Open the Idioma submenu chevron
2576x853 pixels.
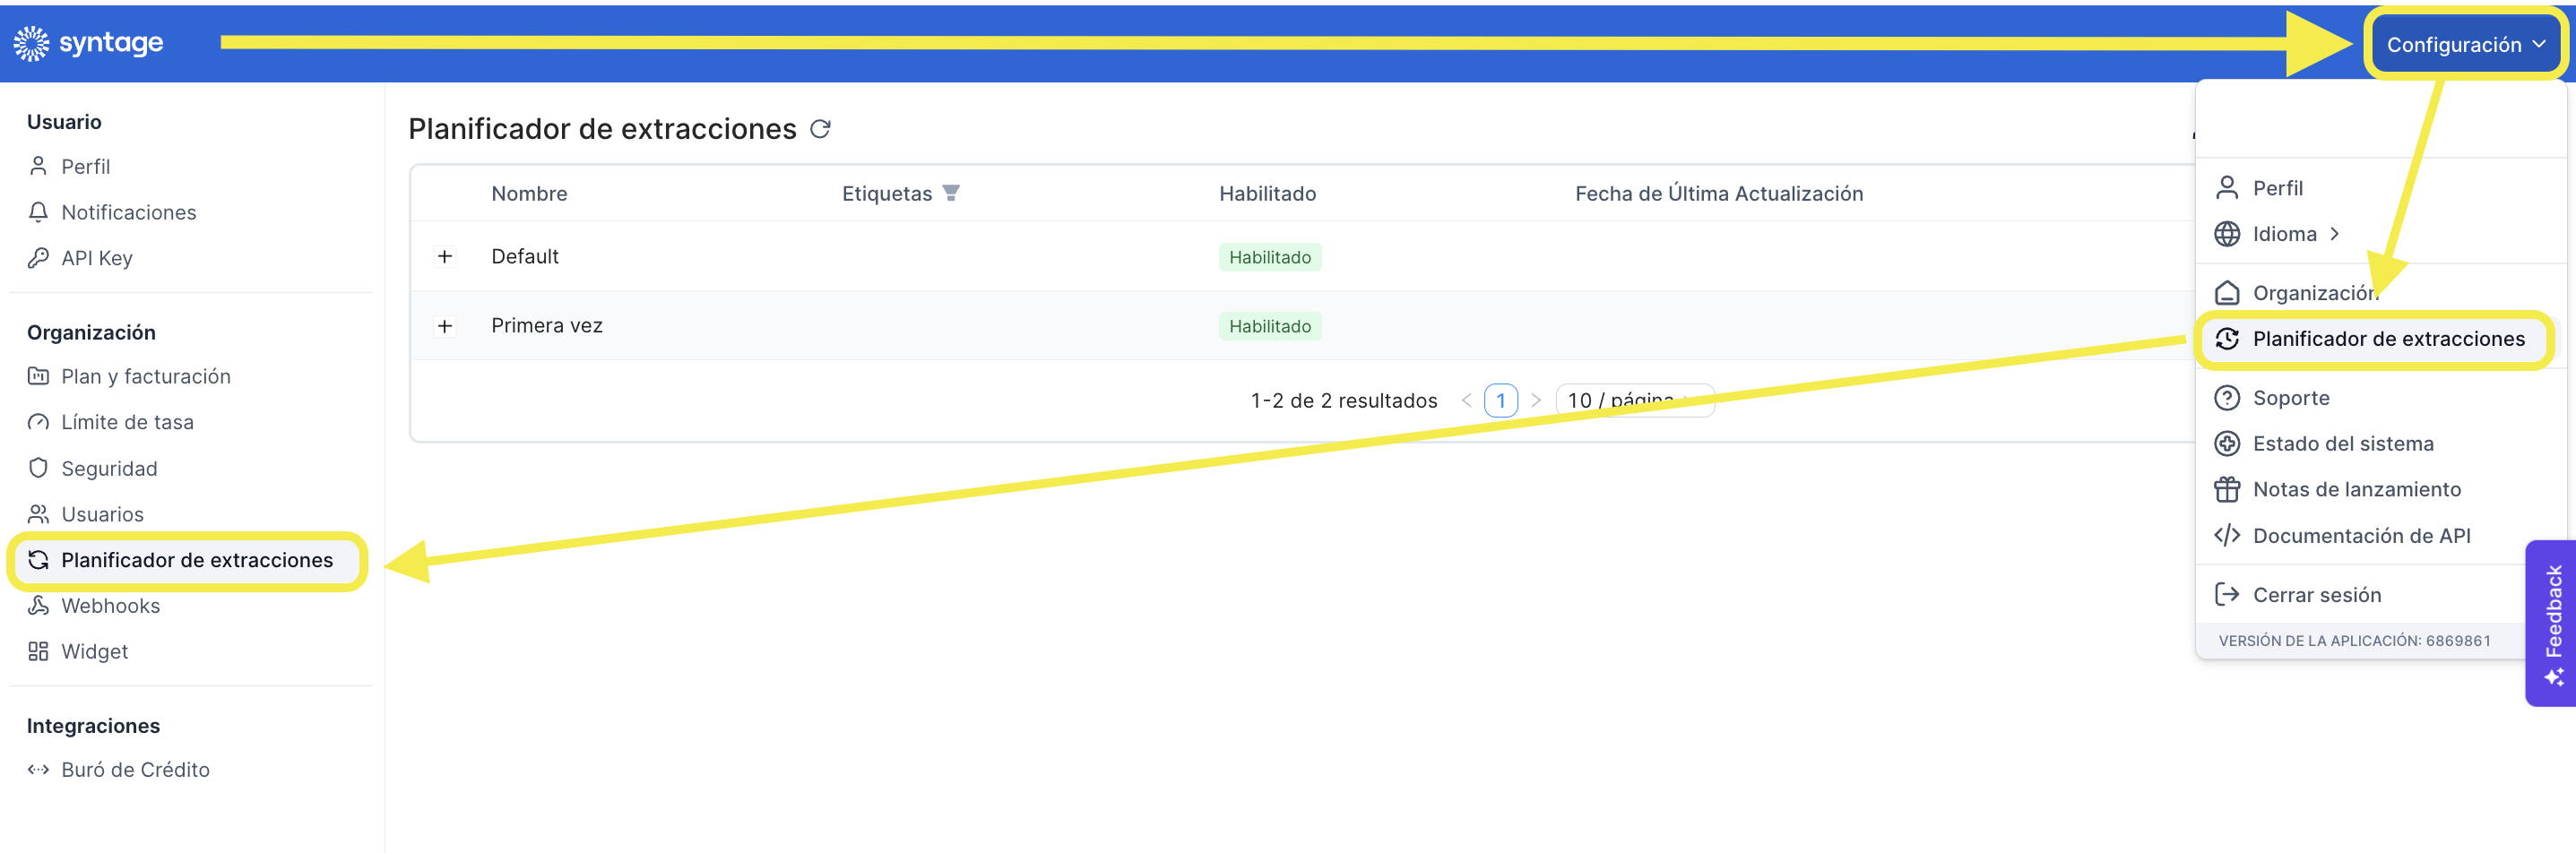click(2335, 234)
